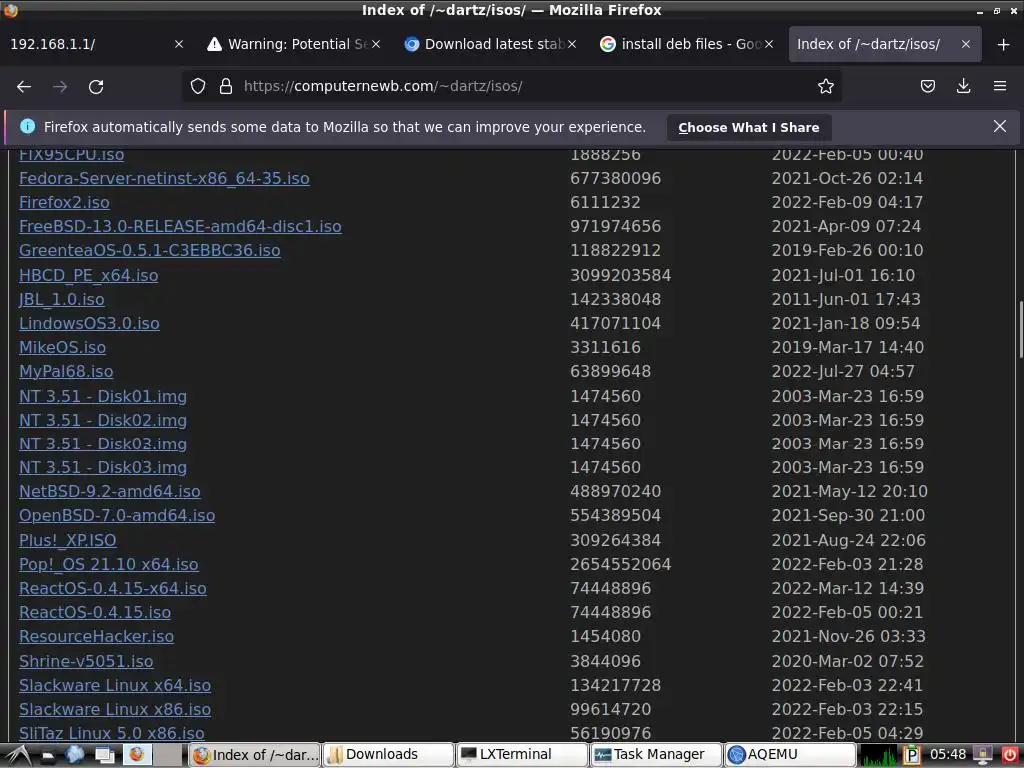The image size is (1024, 768).
Task: Open the Shrine-v5051.iso link
Action: (86, 662)
